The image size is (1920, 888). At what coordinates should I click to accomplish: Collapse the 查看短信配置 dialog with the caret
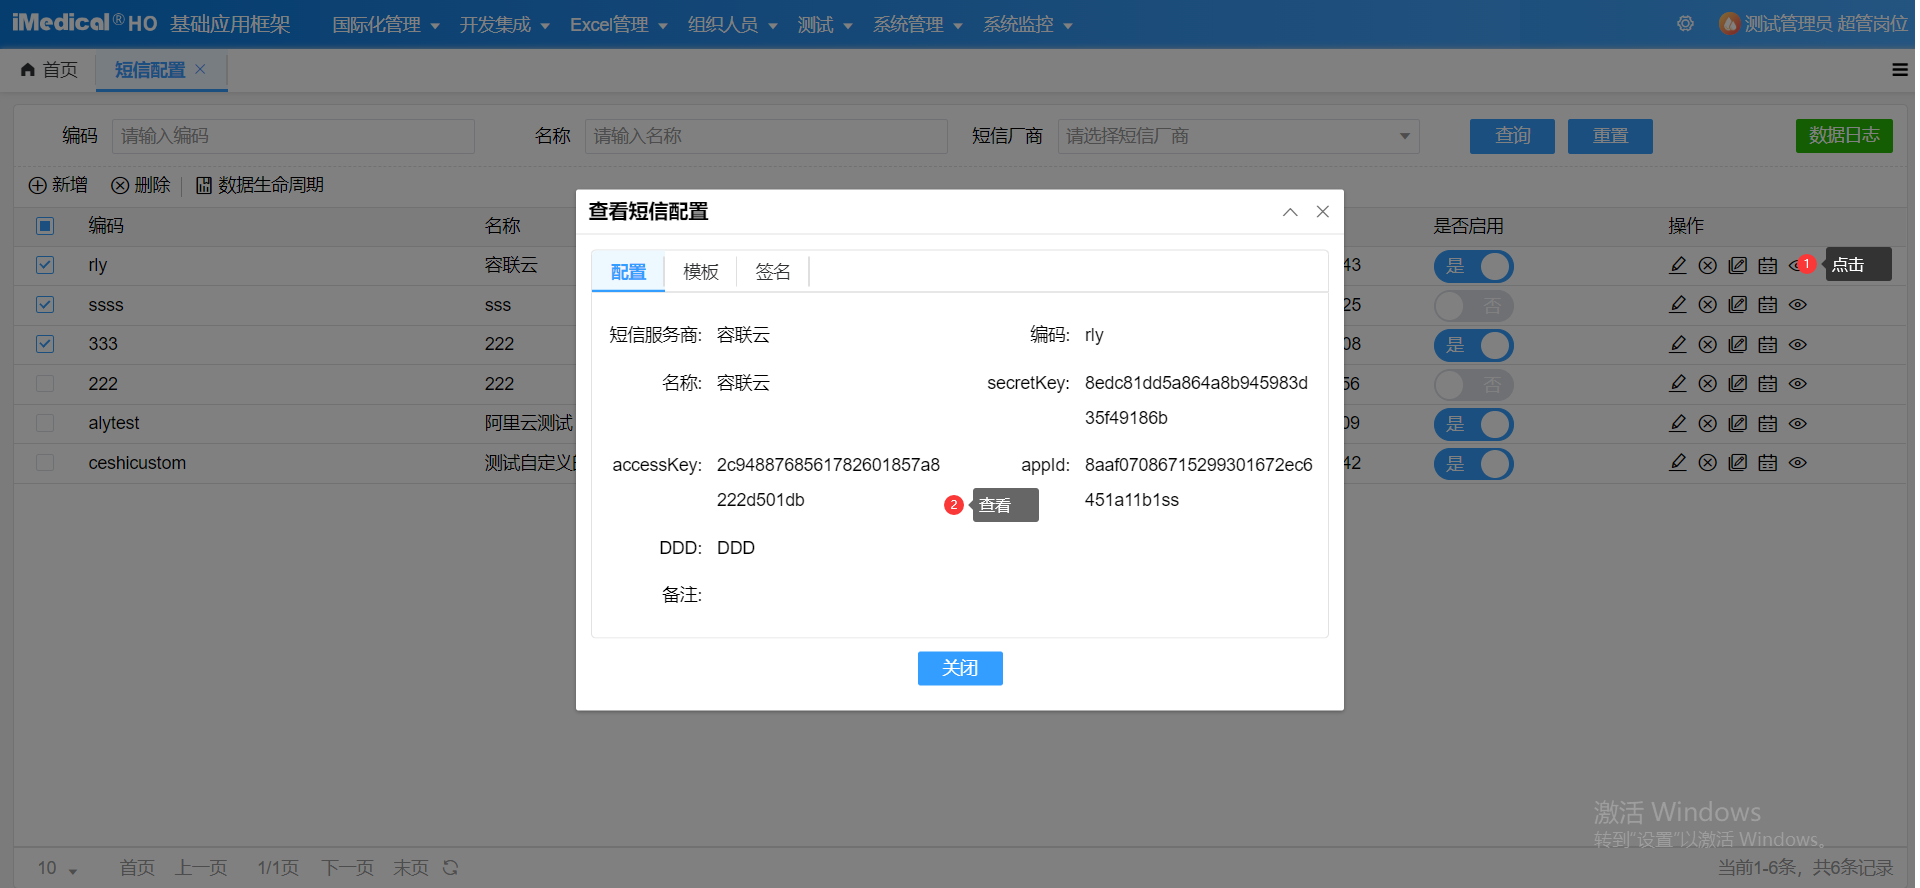1290,212
